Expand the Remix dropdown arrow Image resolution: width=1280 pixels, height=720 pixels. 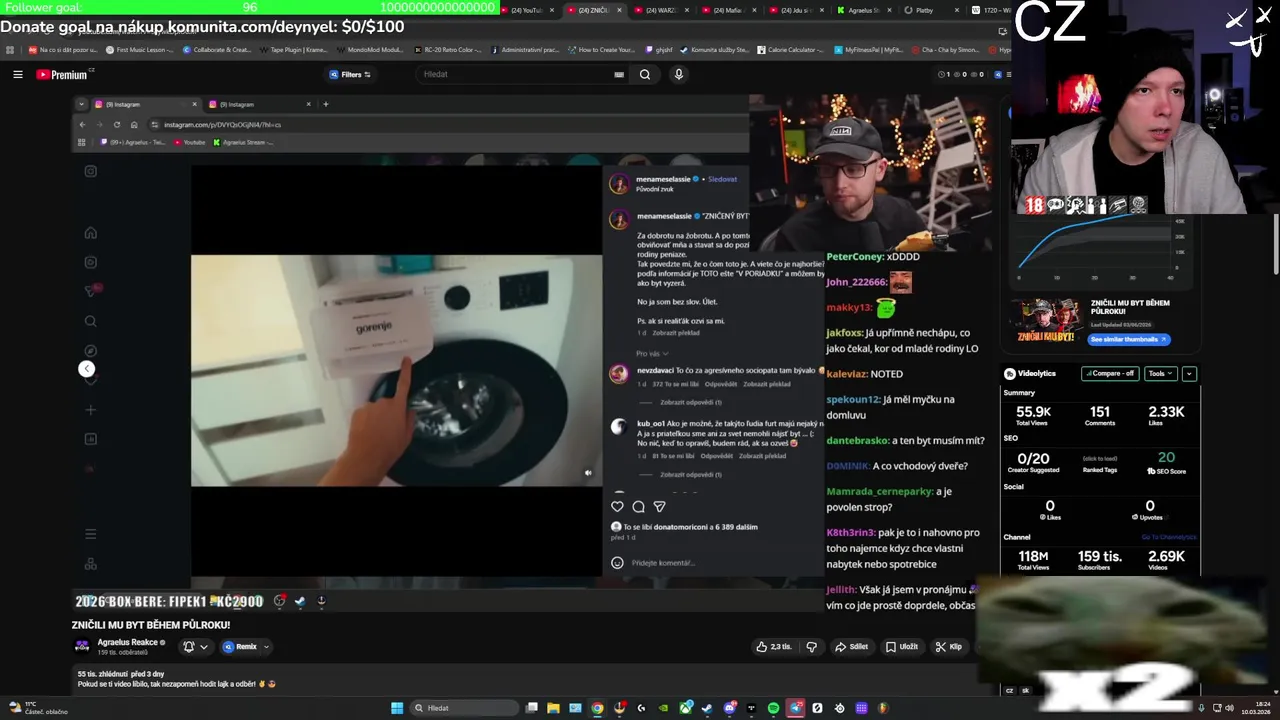tap(266, 647)
